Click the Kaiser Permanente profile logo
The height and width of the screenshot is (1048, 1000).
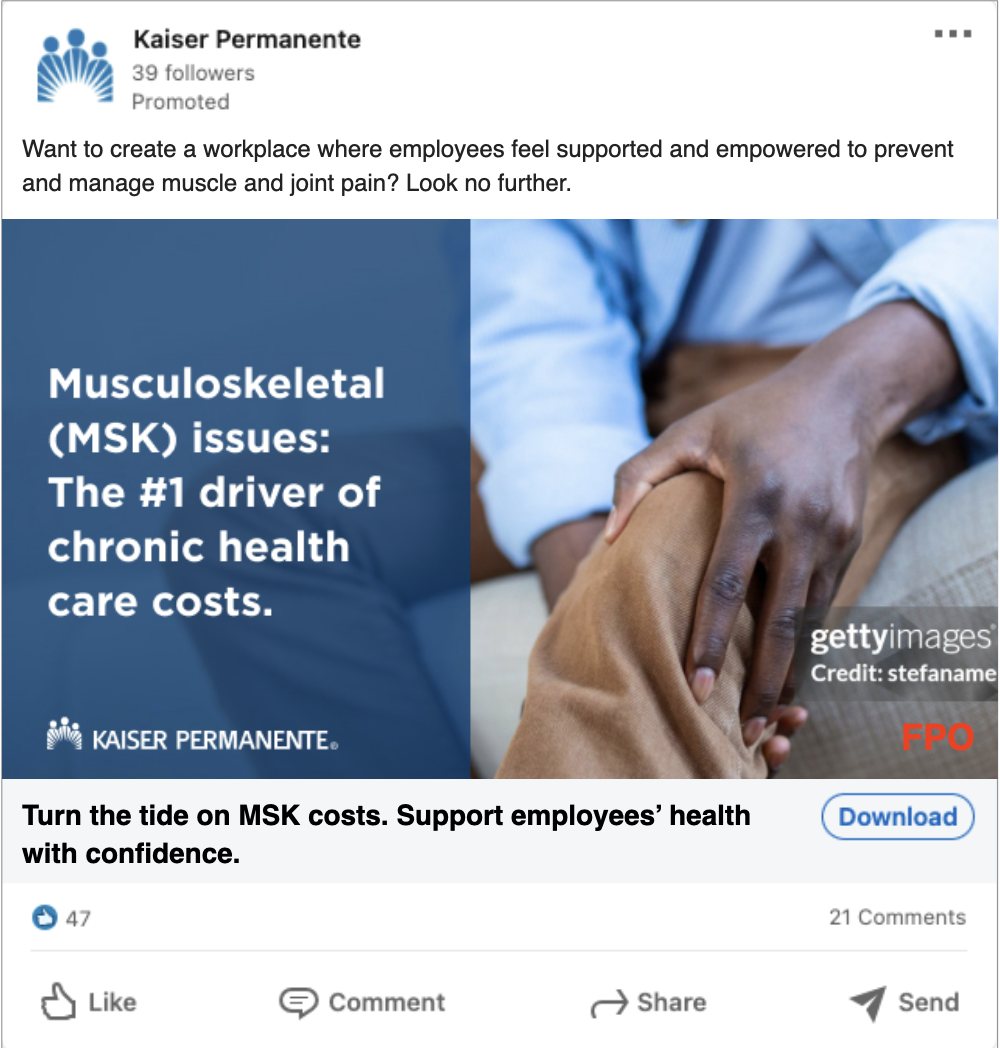75,66
